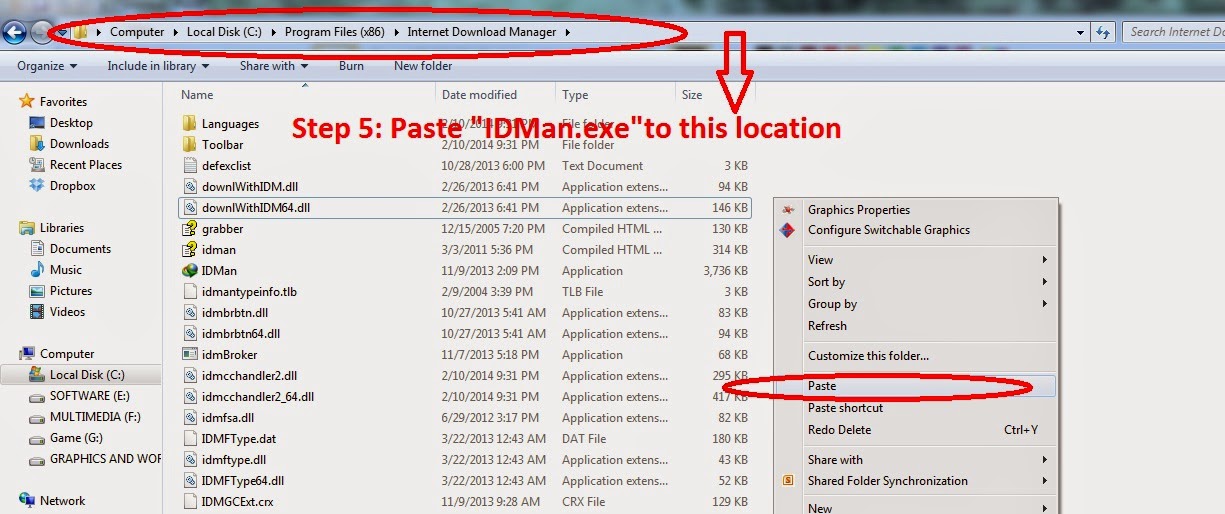This screenshot has height=514, width=1225.
Task: Select the Desktop icon in Favorites
Action: click(37, 123)
